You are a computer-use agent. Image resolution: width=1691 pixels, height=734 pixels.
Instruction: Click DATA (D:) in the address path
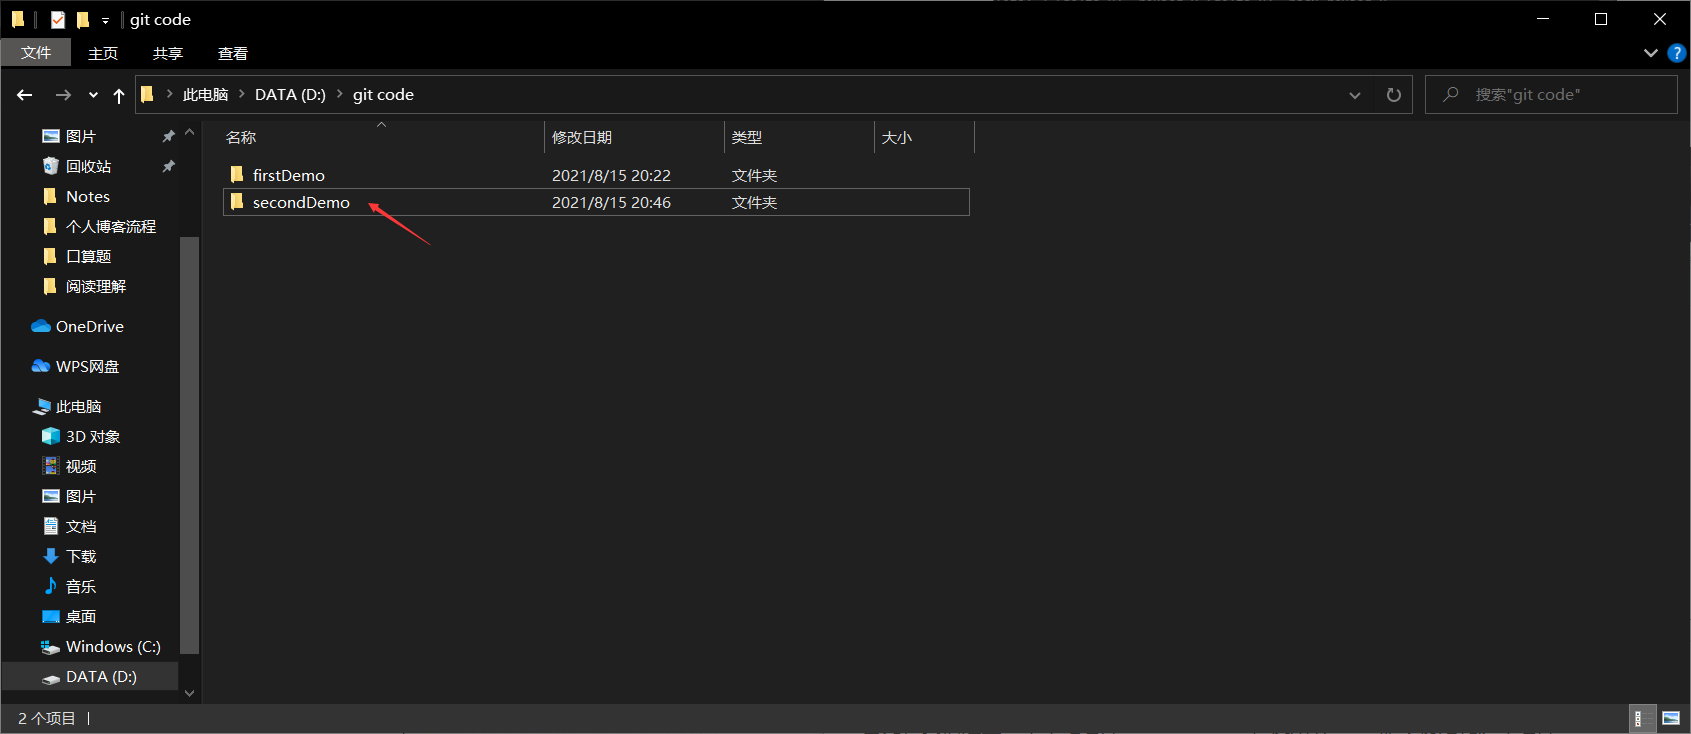(x=290, y=95)
